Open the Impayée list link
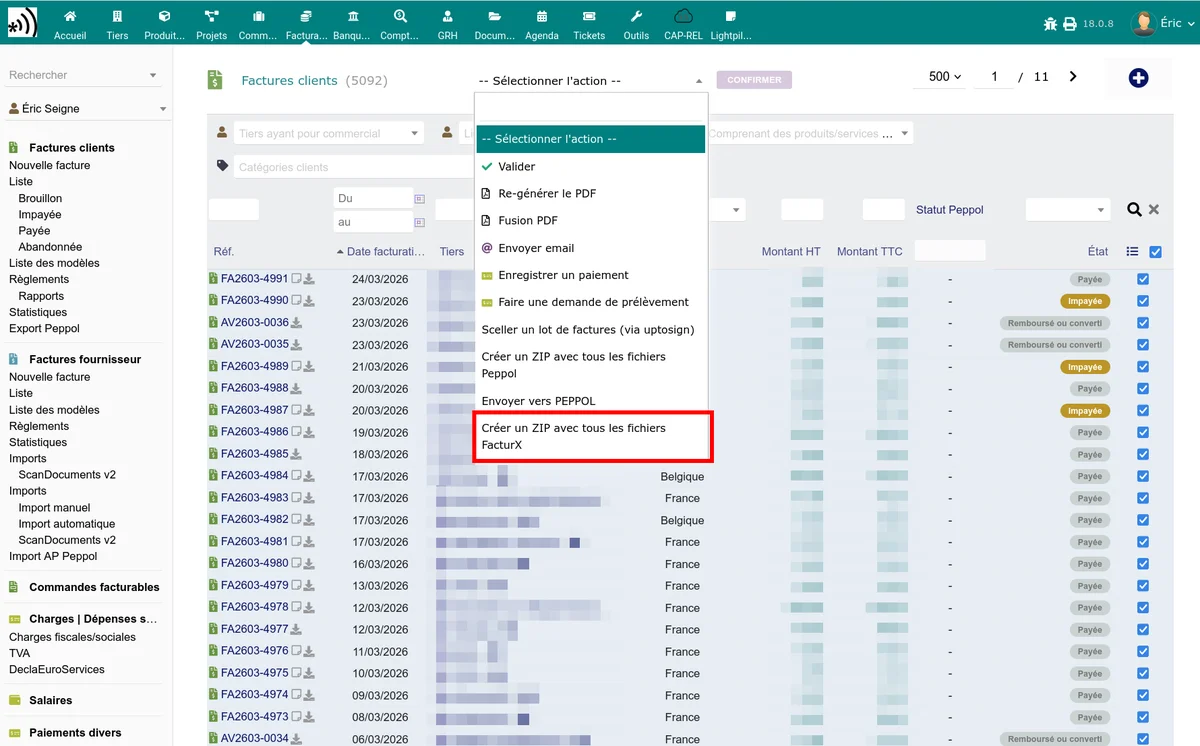Image resolution: width=1200 pixels, height=746 pixels. (x=40, y=215)
